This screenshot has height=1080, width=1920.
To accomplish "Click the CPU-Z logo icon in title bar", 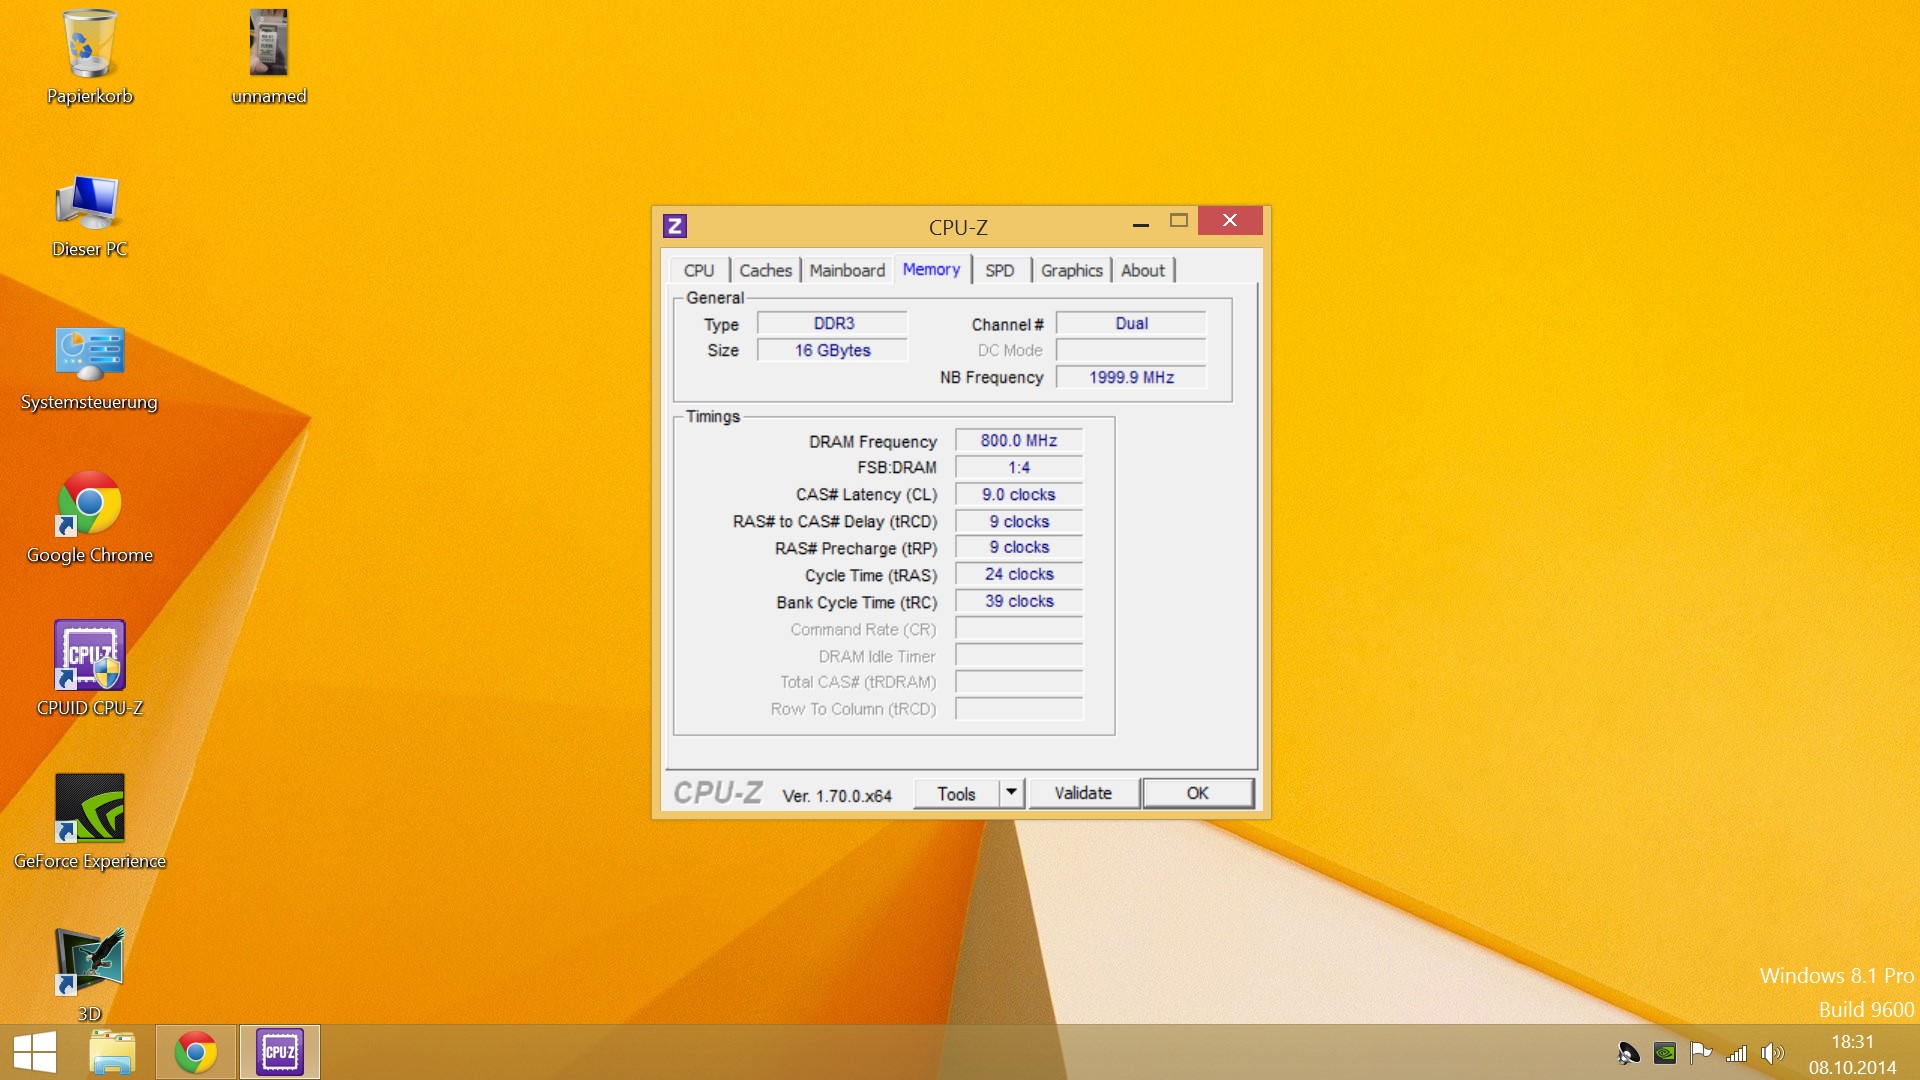I will pyautogui.click(x=675, y=226).
